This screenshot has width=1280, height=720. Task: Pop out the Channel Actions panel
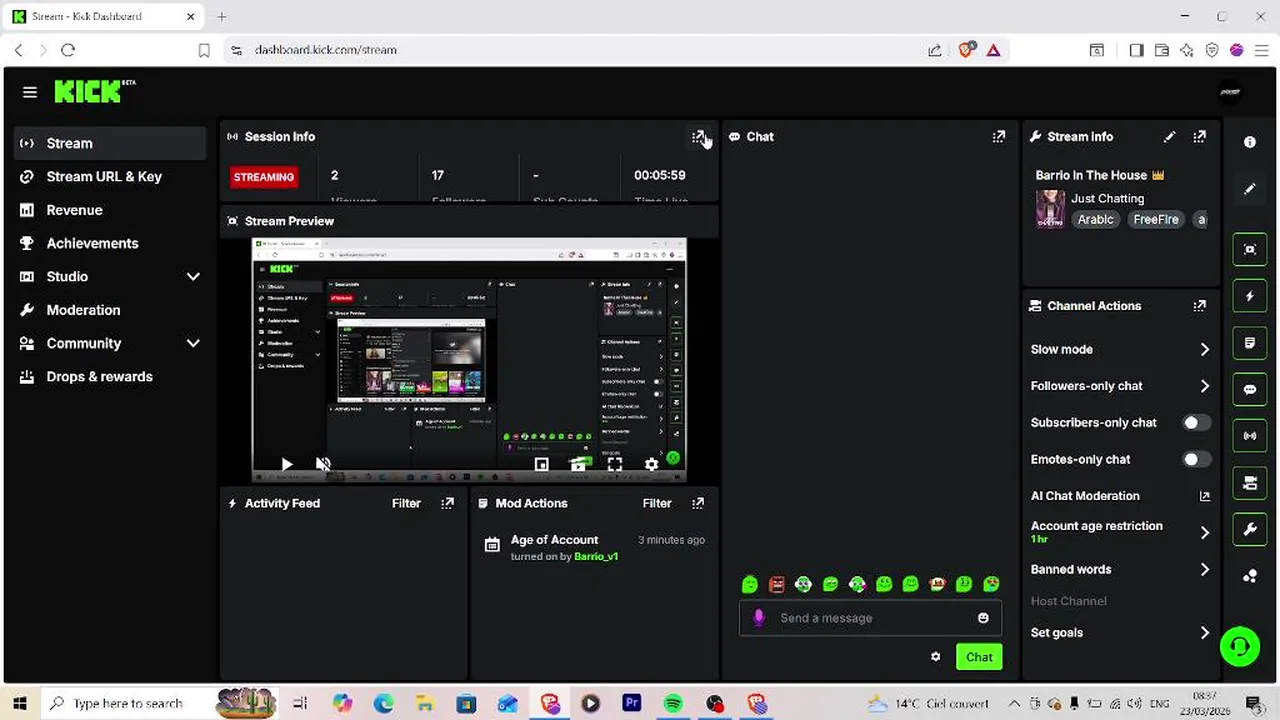click(1199, 306)
